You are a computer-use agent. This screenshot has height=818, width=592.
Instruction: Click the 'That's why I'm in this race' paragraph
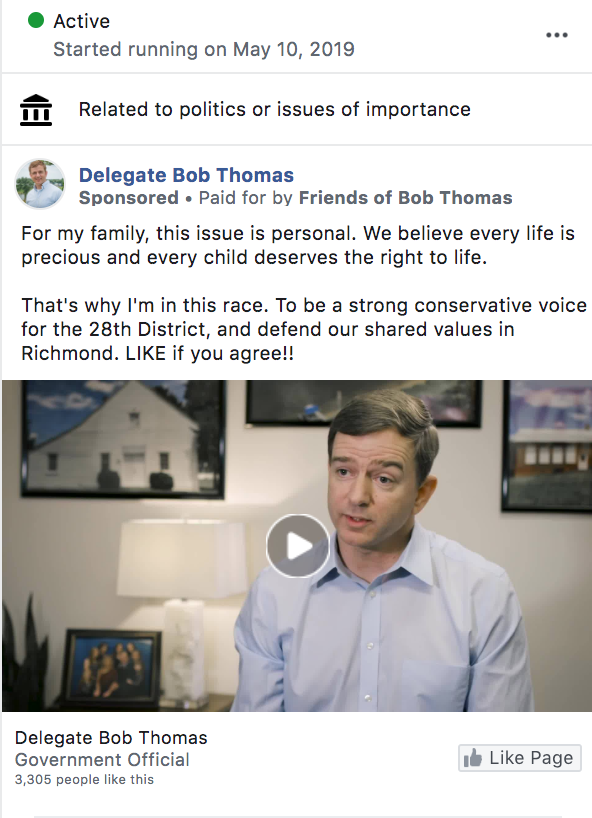click(304, 329)
